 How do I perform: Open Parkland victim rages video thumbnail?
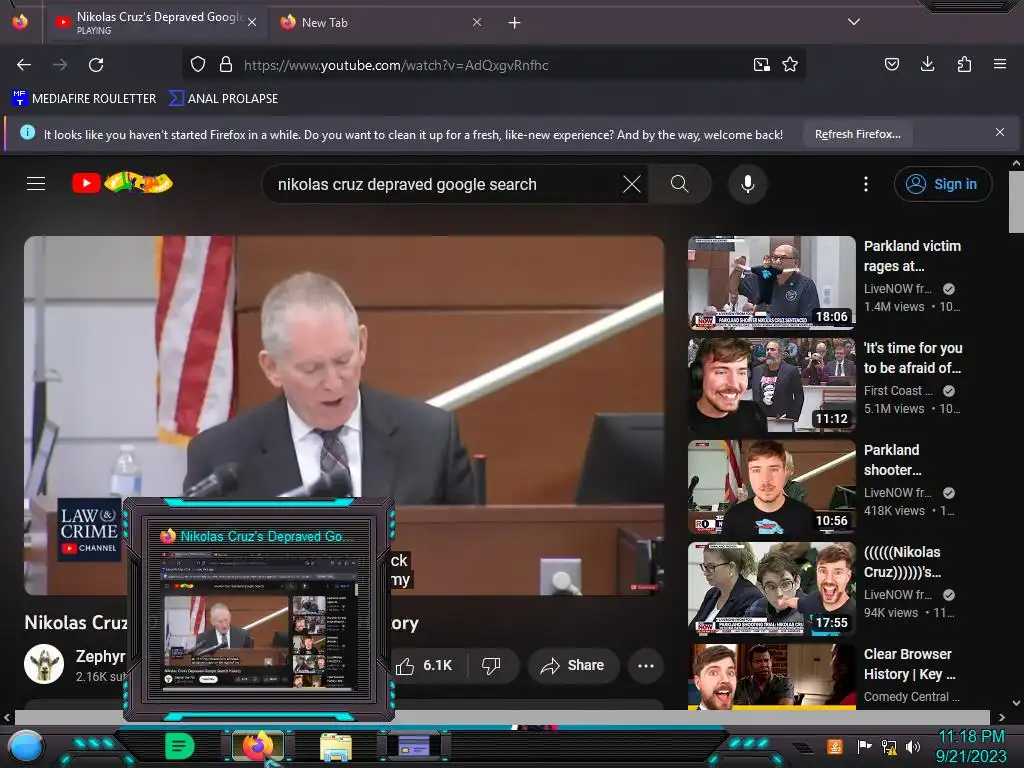click(771, 282)
